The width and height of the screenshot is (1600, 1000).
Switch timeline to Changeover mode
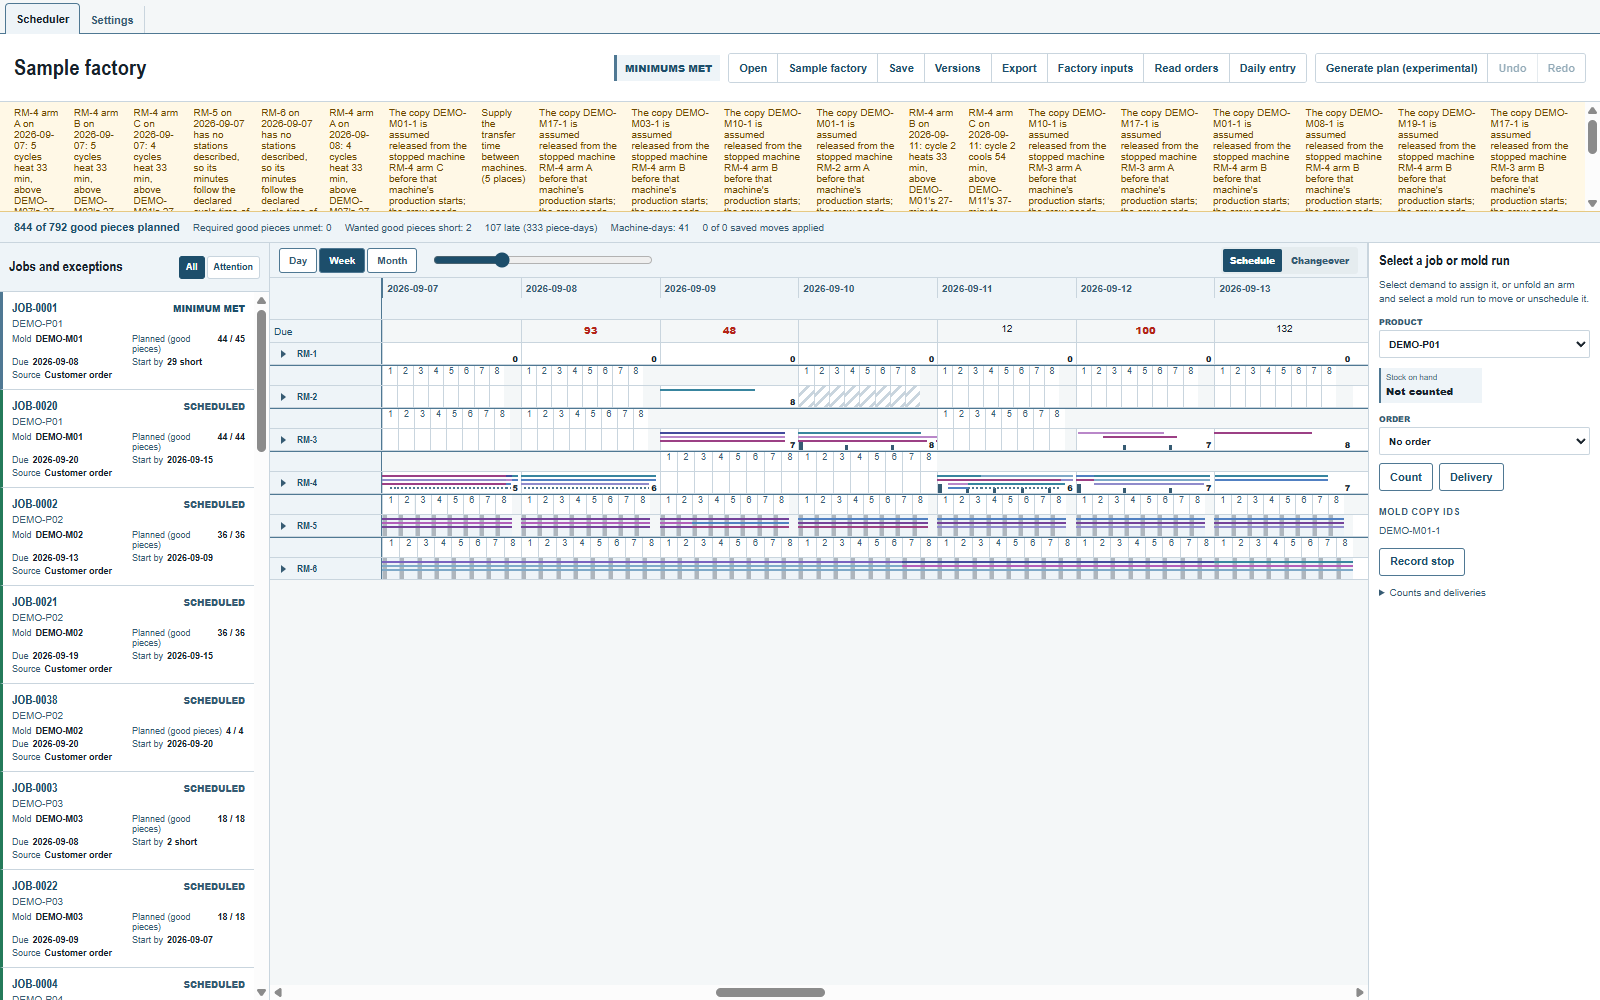pos(1320,261)
